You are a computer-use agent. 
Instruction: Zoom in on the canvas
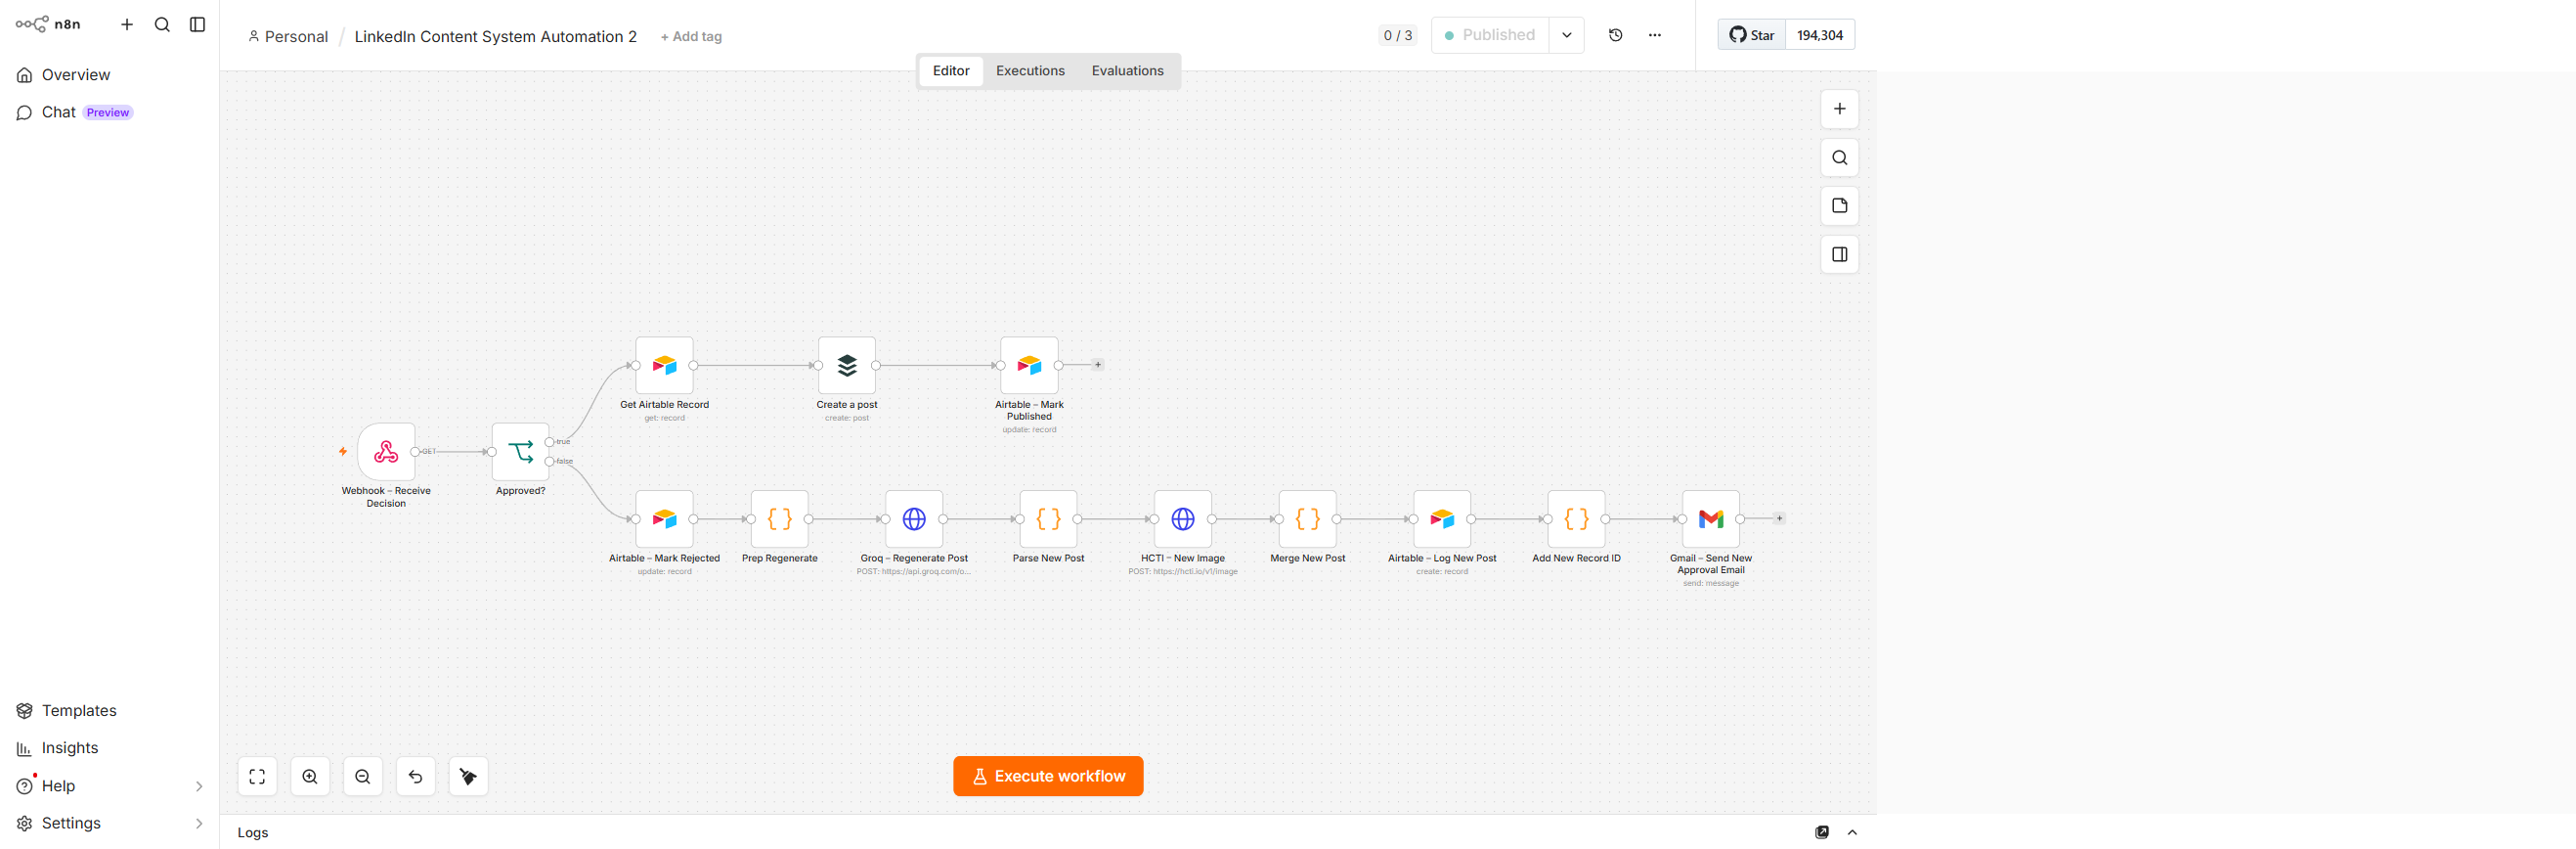click(310, 777)
